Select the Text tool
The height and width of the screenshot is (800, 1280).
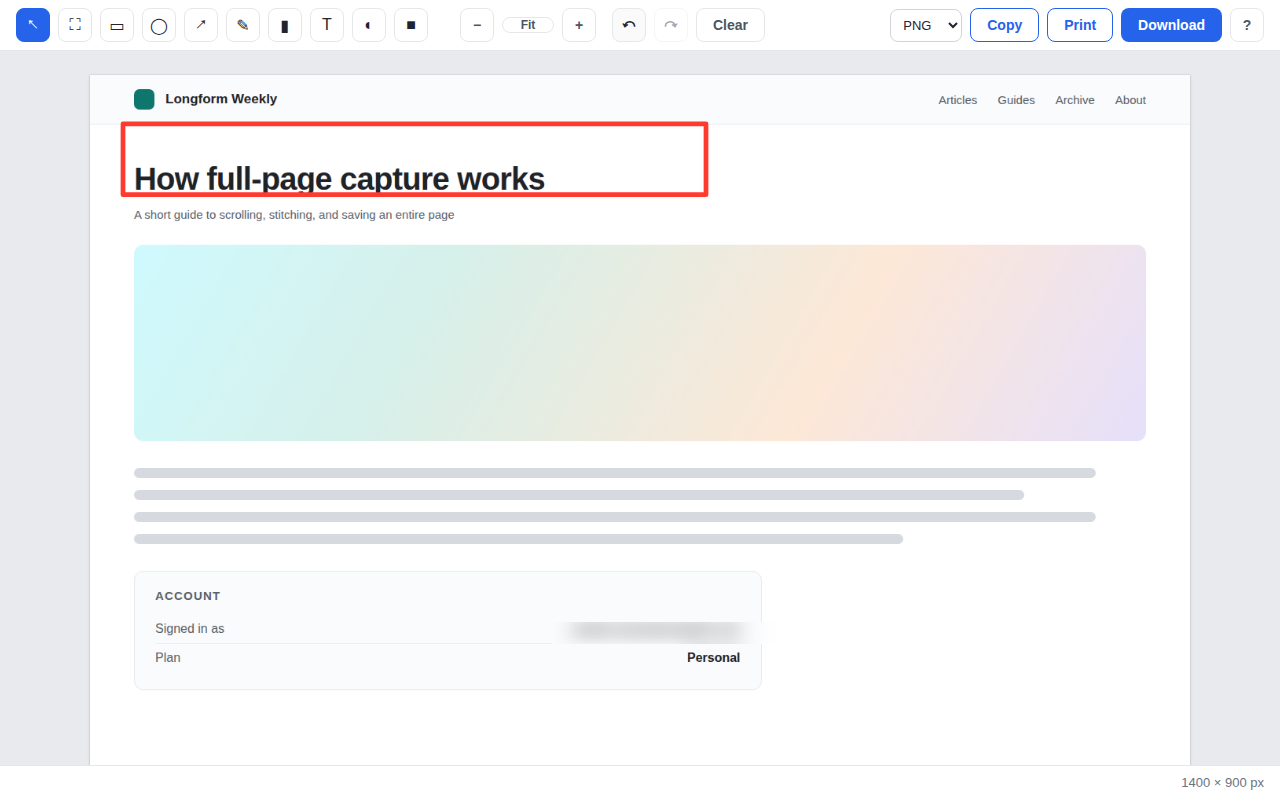(x=327, y=25)
